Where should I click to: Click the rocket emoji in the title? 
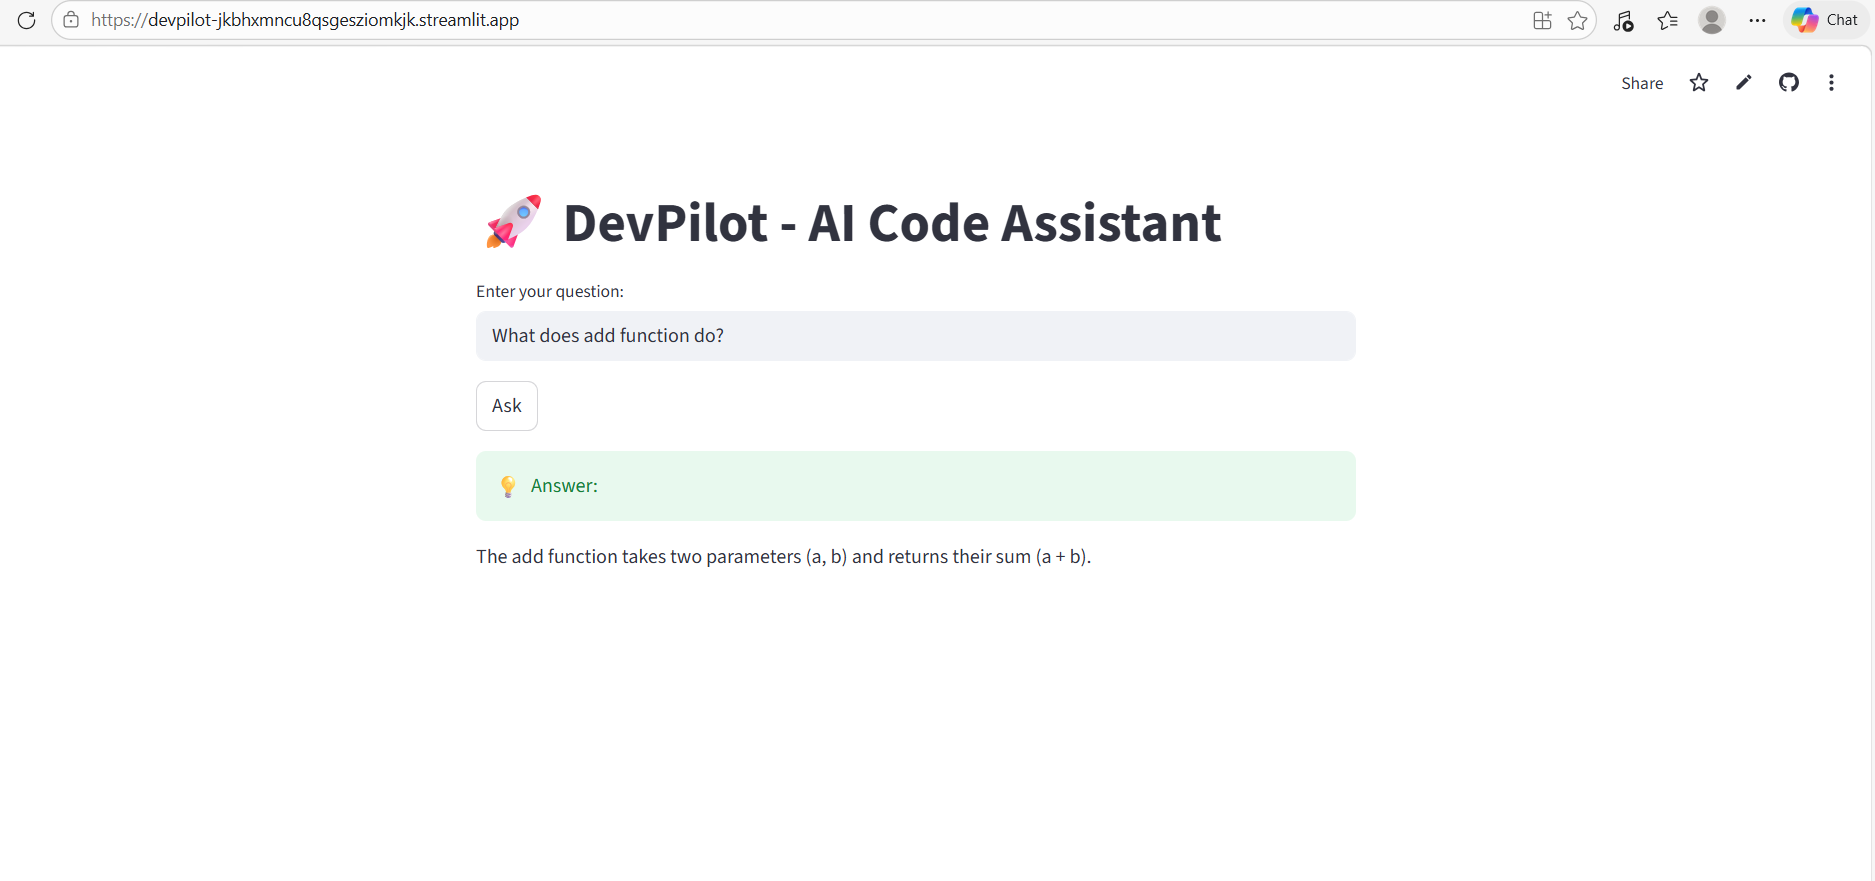pyautogui.click(x=513, y=222)
